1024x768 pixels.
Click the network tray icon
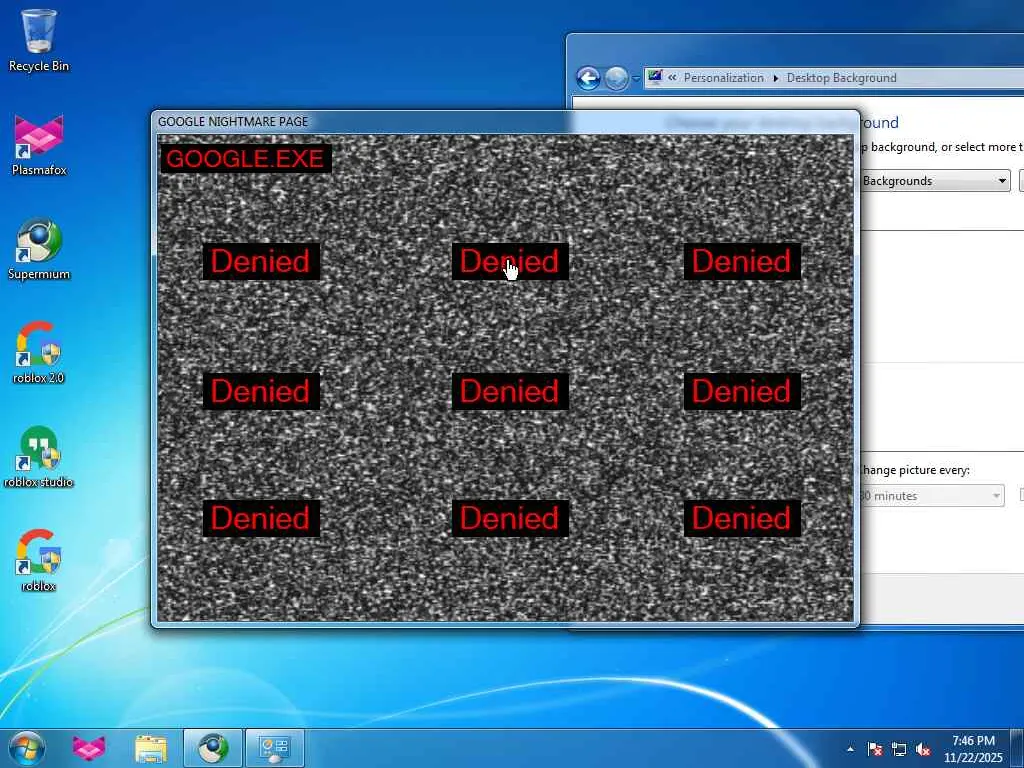(899, 749)
